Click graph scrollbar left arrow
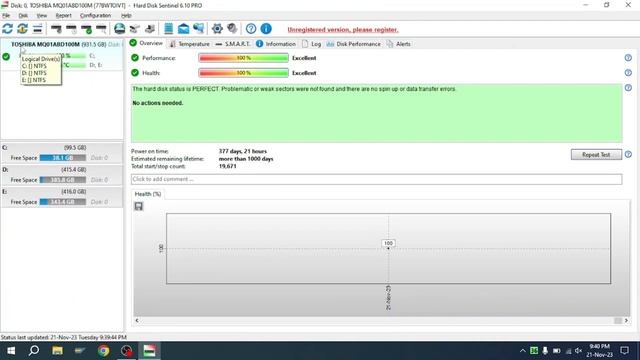Viewport: 640px width, 360px height. tap(137, 320)
